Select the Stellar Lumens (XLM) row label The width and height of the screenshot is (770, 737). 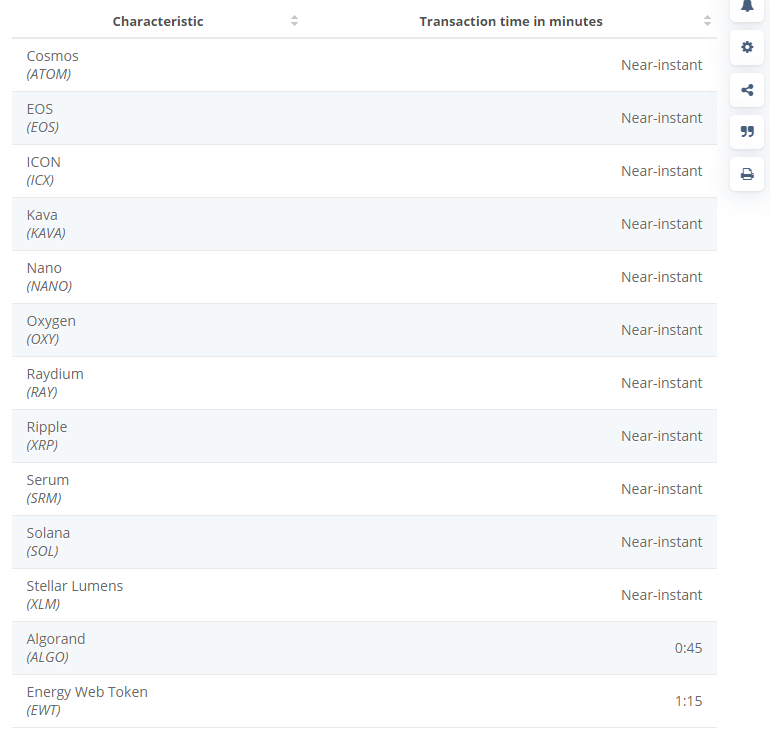point(75,595)
